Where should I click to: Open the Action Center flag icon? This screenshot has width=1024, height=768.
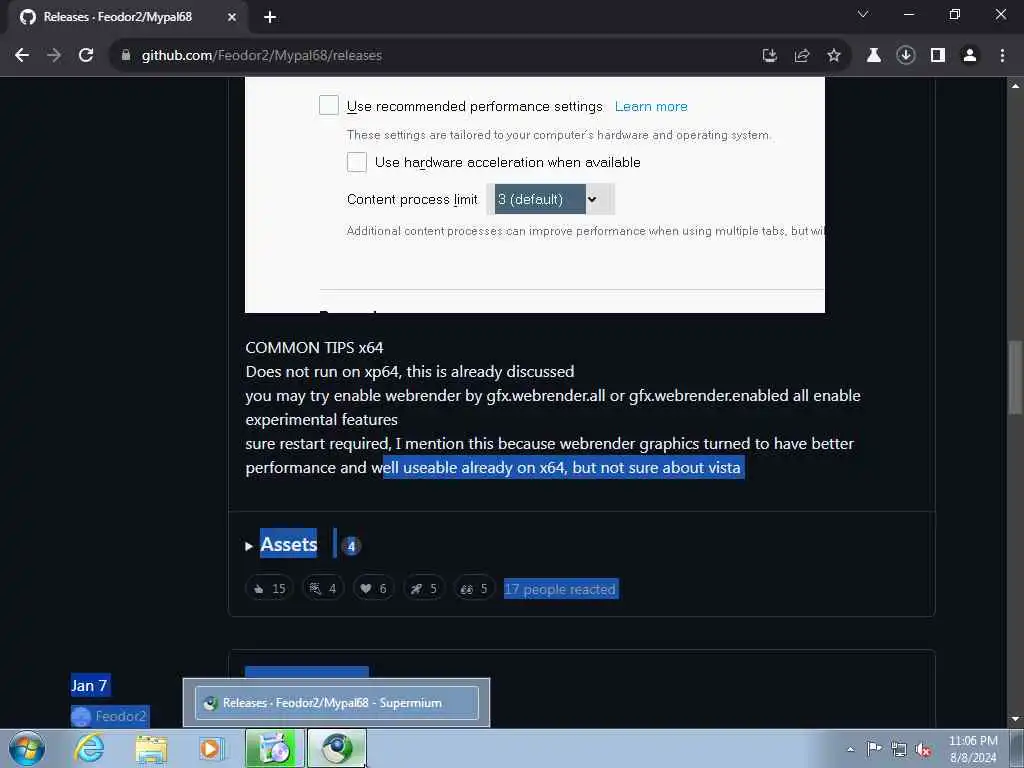[874, 749]
